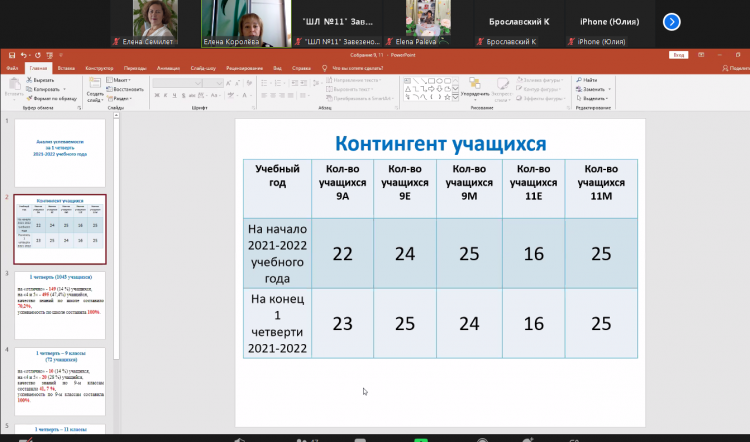Select slide 1 thumbnail in slide panel
The width and height of the screenshot is (750, 442).
(60, 153)
